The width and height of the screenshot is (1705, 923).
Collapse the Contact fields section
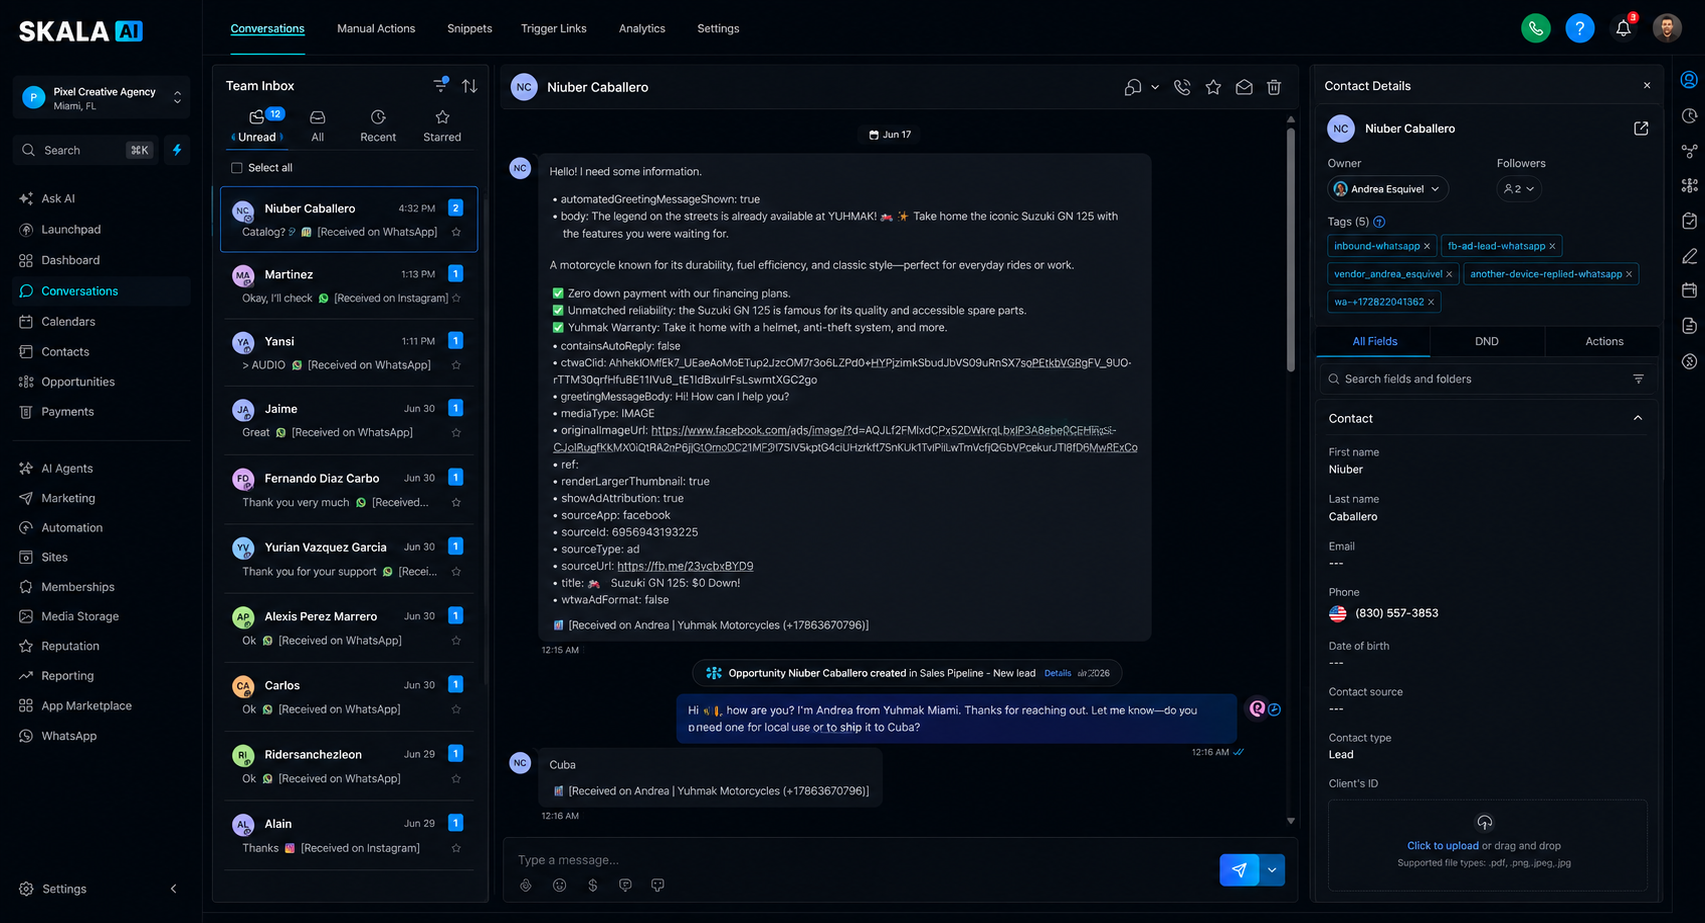click(x=1637, y=418)
